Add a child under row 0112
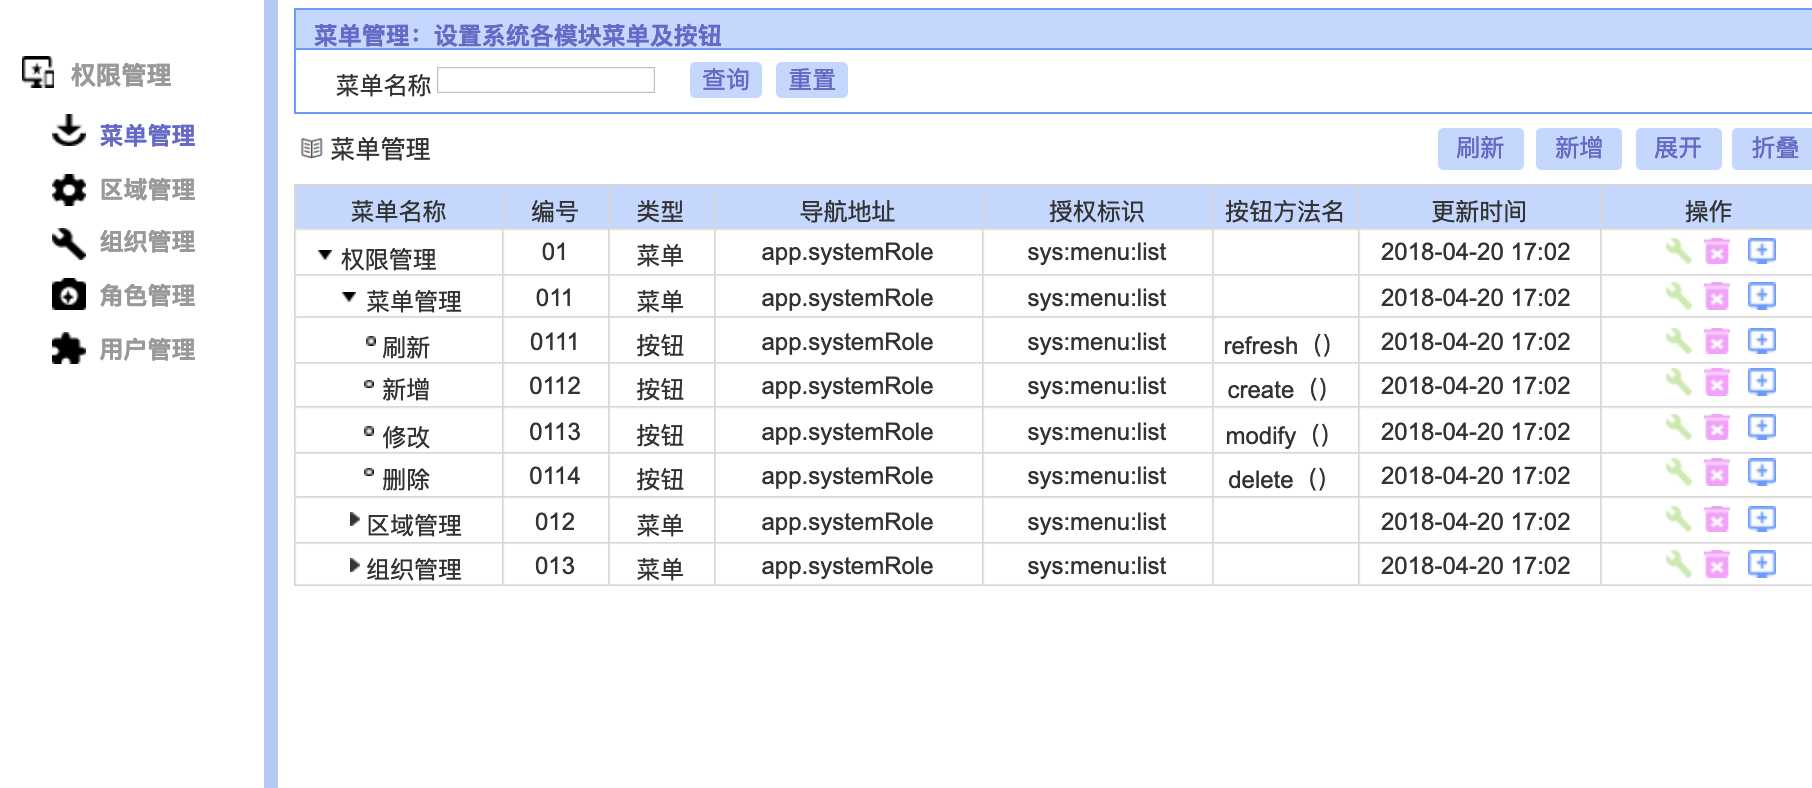 pyautogui.click(x=1761, y=382)
